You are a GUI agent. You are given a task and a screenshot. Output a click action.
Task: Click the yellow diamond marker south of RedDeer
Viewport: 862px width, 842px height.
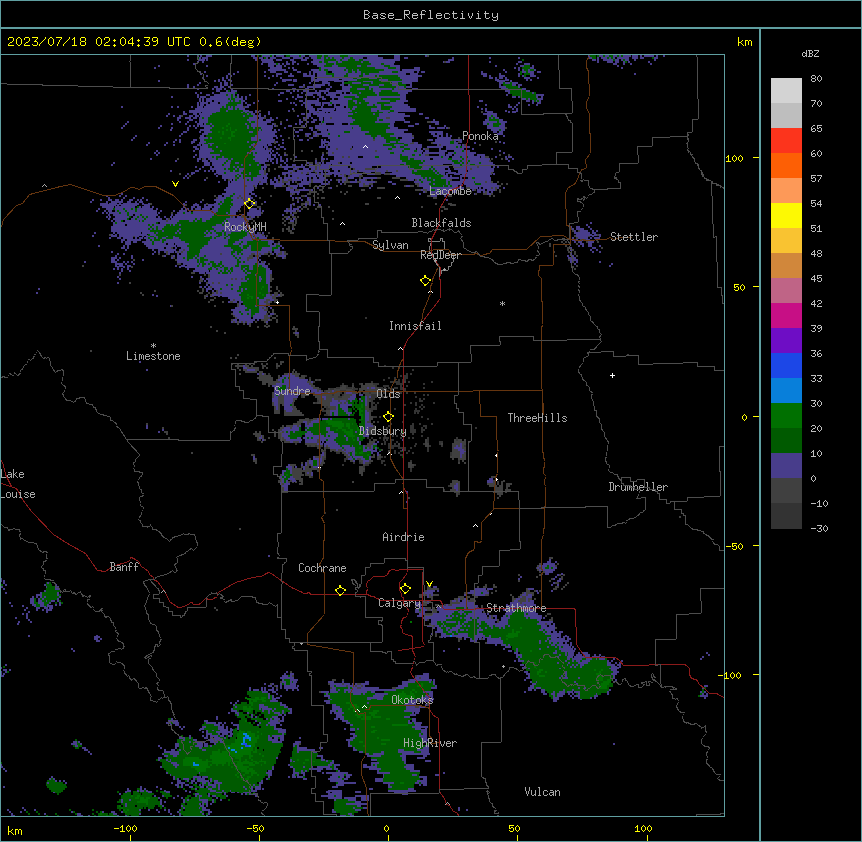pyautogui.click(x=426, y=281)
